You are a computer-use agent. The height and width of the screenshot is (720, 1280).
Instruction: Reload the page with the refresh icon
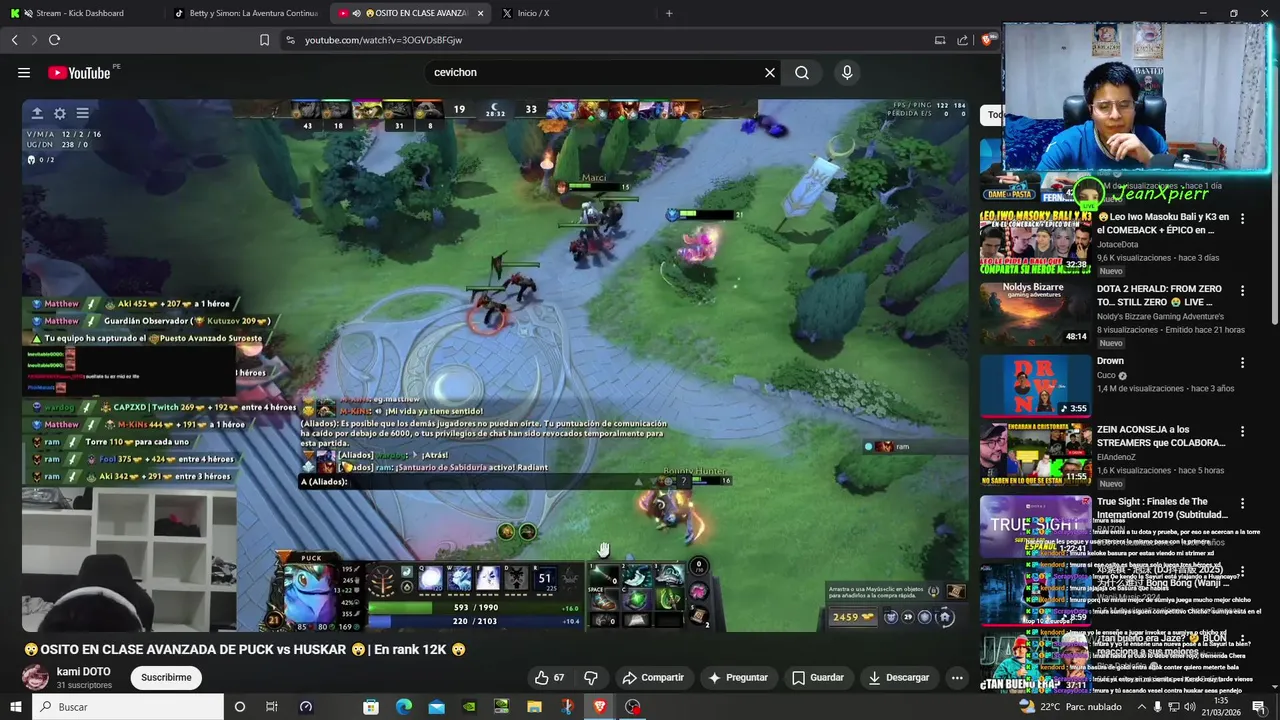(54, 40)
